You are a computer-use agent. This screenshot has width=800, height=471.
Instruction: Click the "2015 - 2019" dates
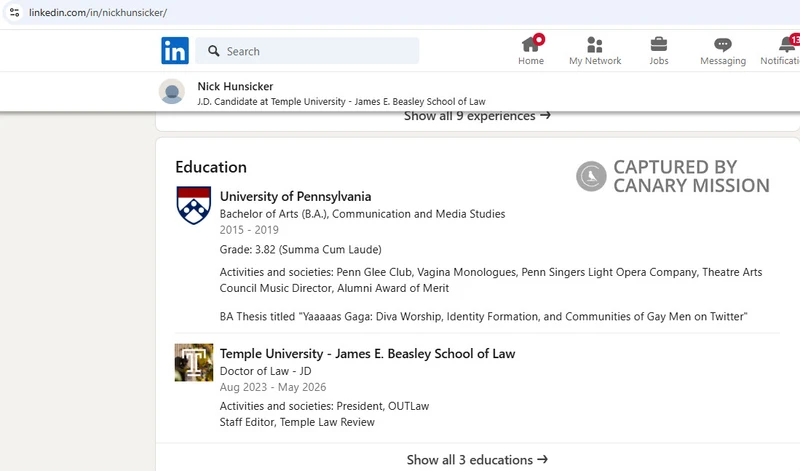pos(249,230)
